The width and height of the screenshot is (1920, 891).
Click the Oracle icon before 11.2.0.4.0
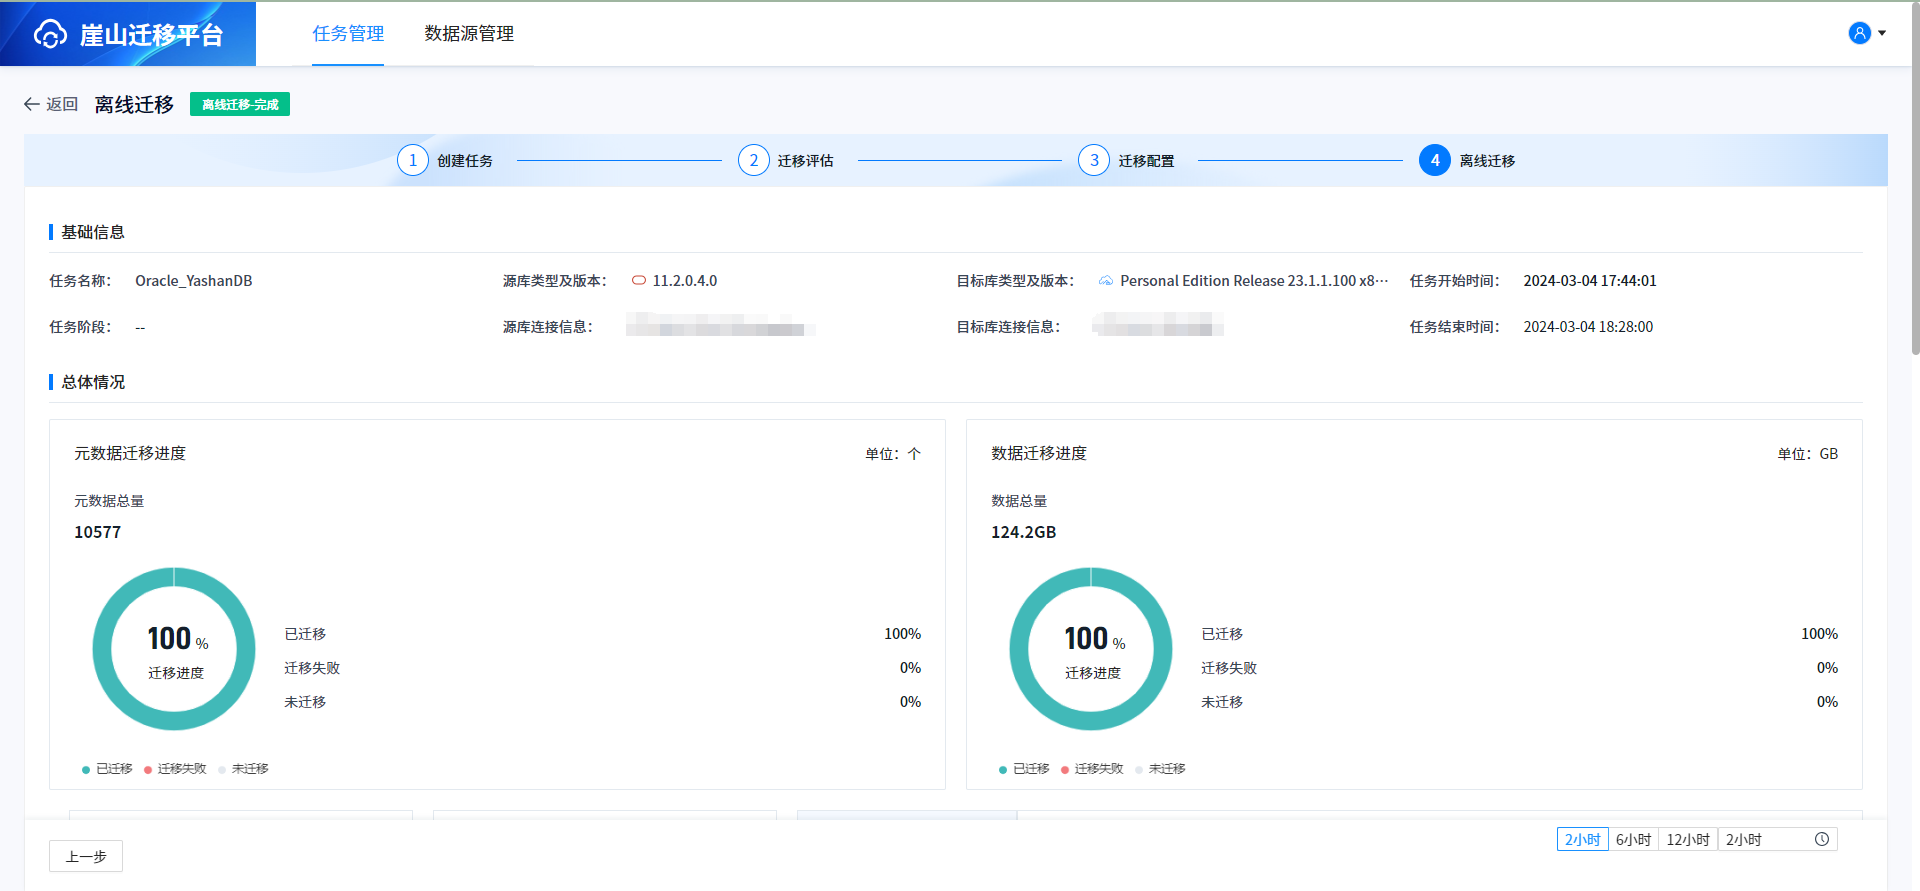(639, 281)
